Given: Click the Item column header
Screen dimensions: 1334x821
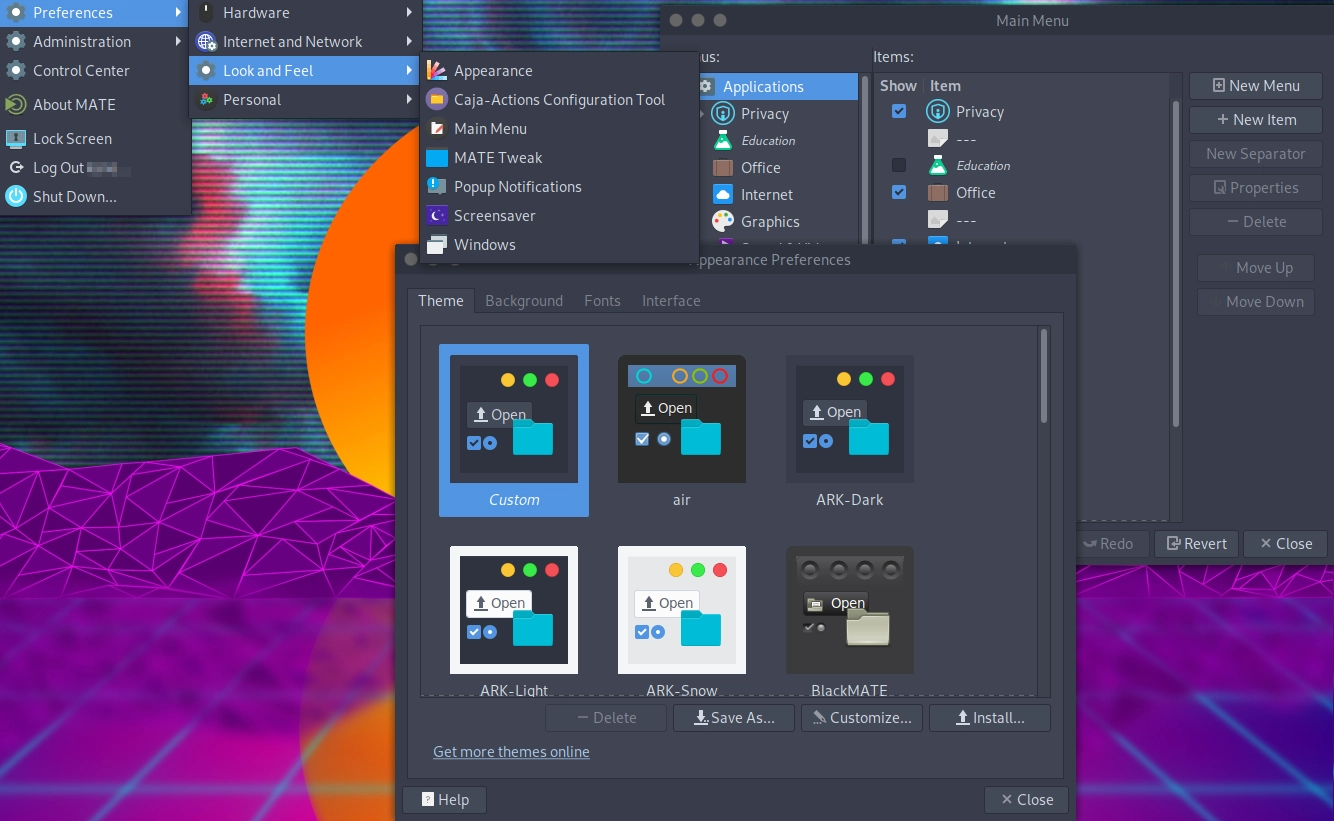Looking at the screenshot, I should pos(945,86).
